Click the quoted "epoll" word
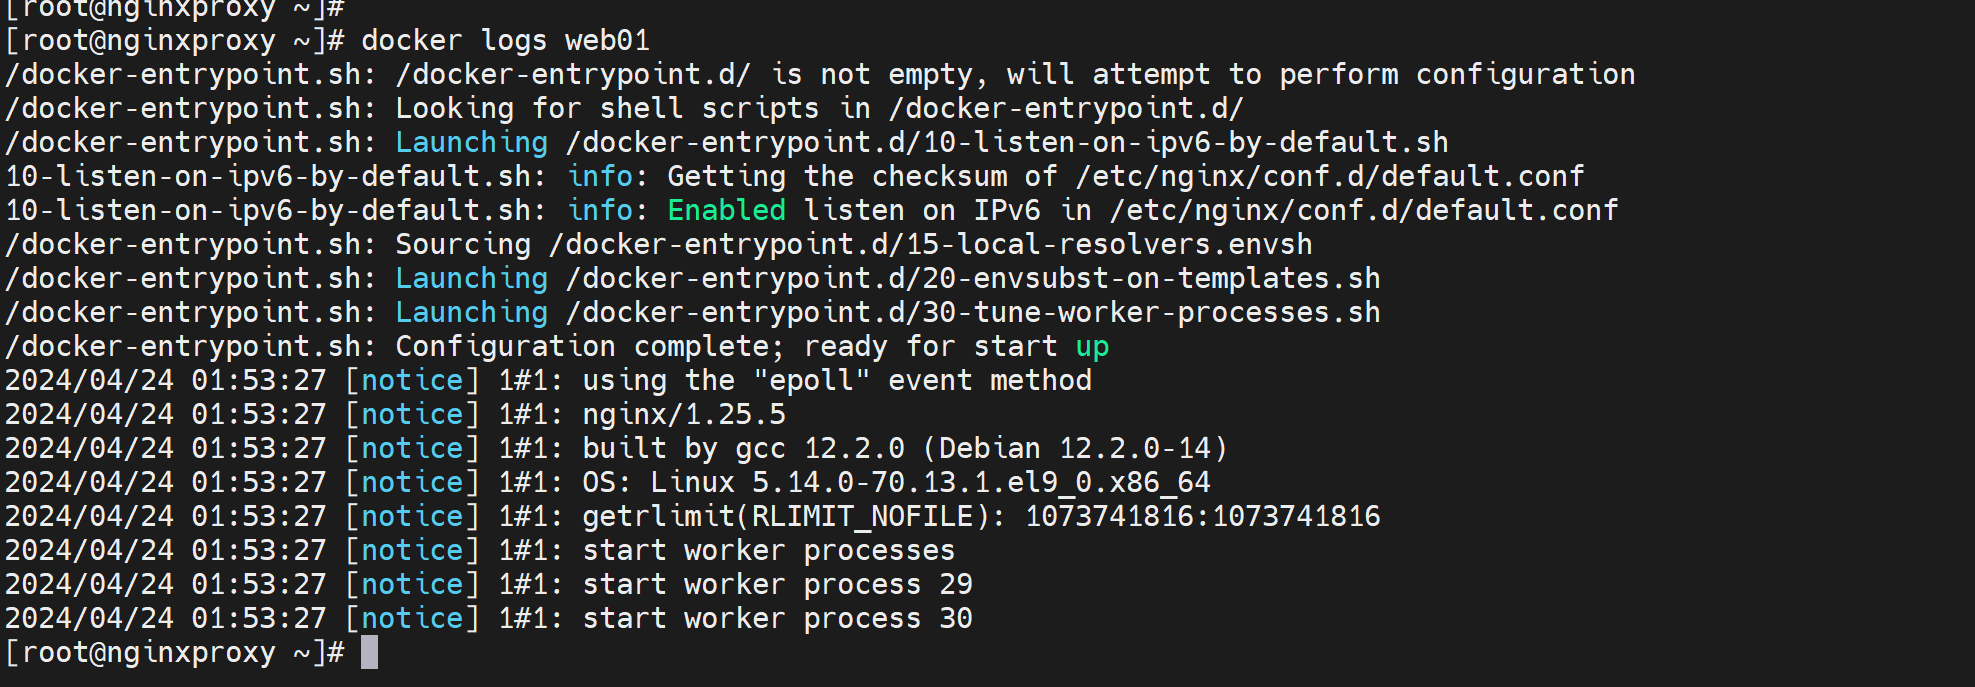 [811, 381]
